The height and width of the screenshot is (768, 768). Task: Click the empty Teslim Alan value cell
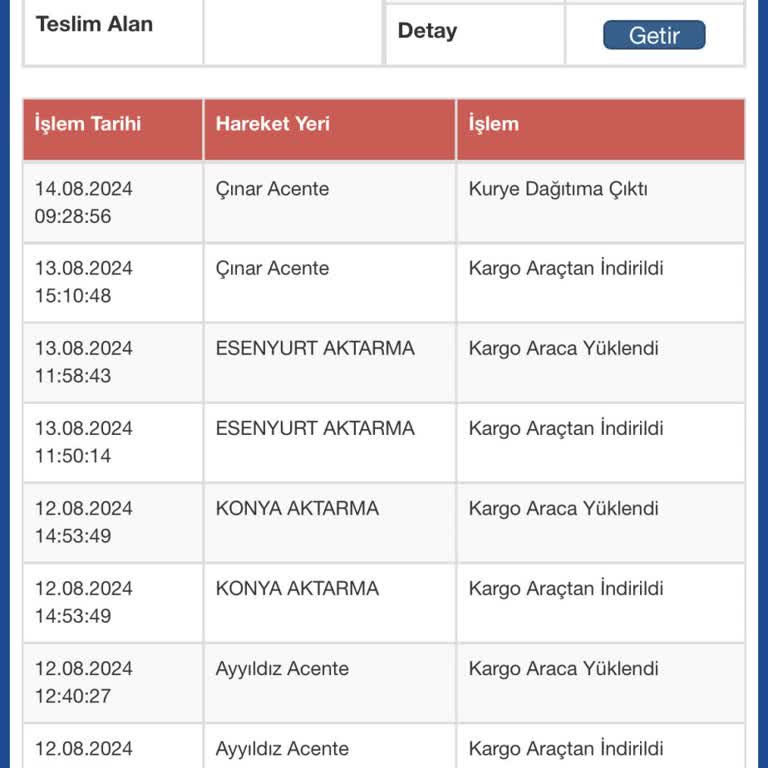pos(293,32)
